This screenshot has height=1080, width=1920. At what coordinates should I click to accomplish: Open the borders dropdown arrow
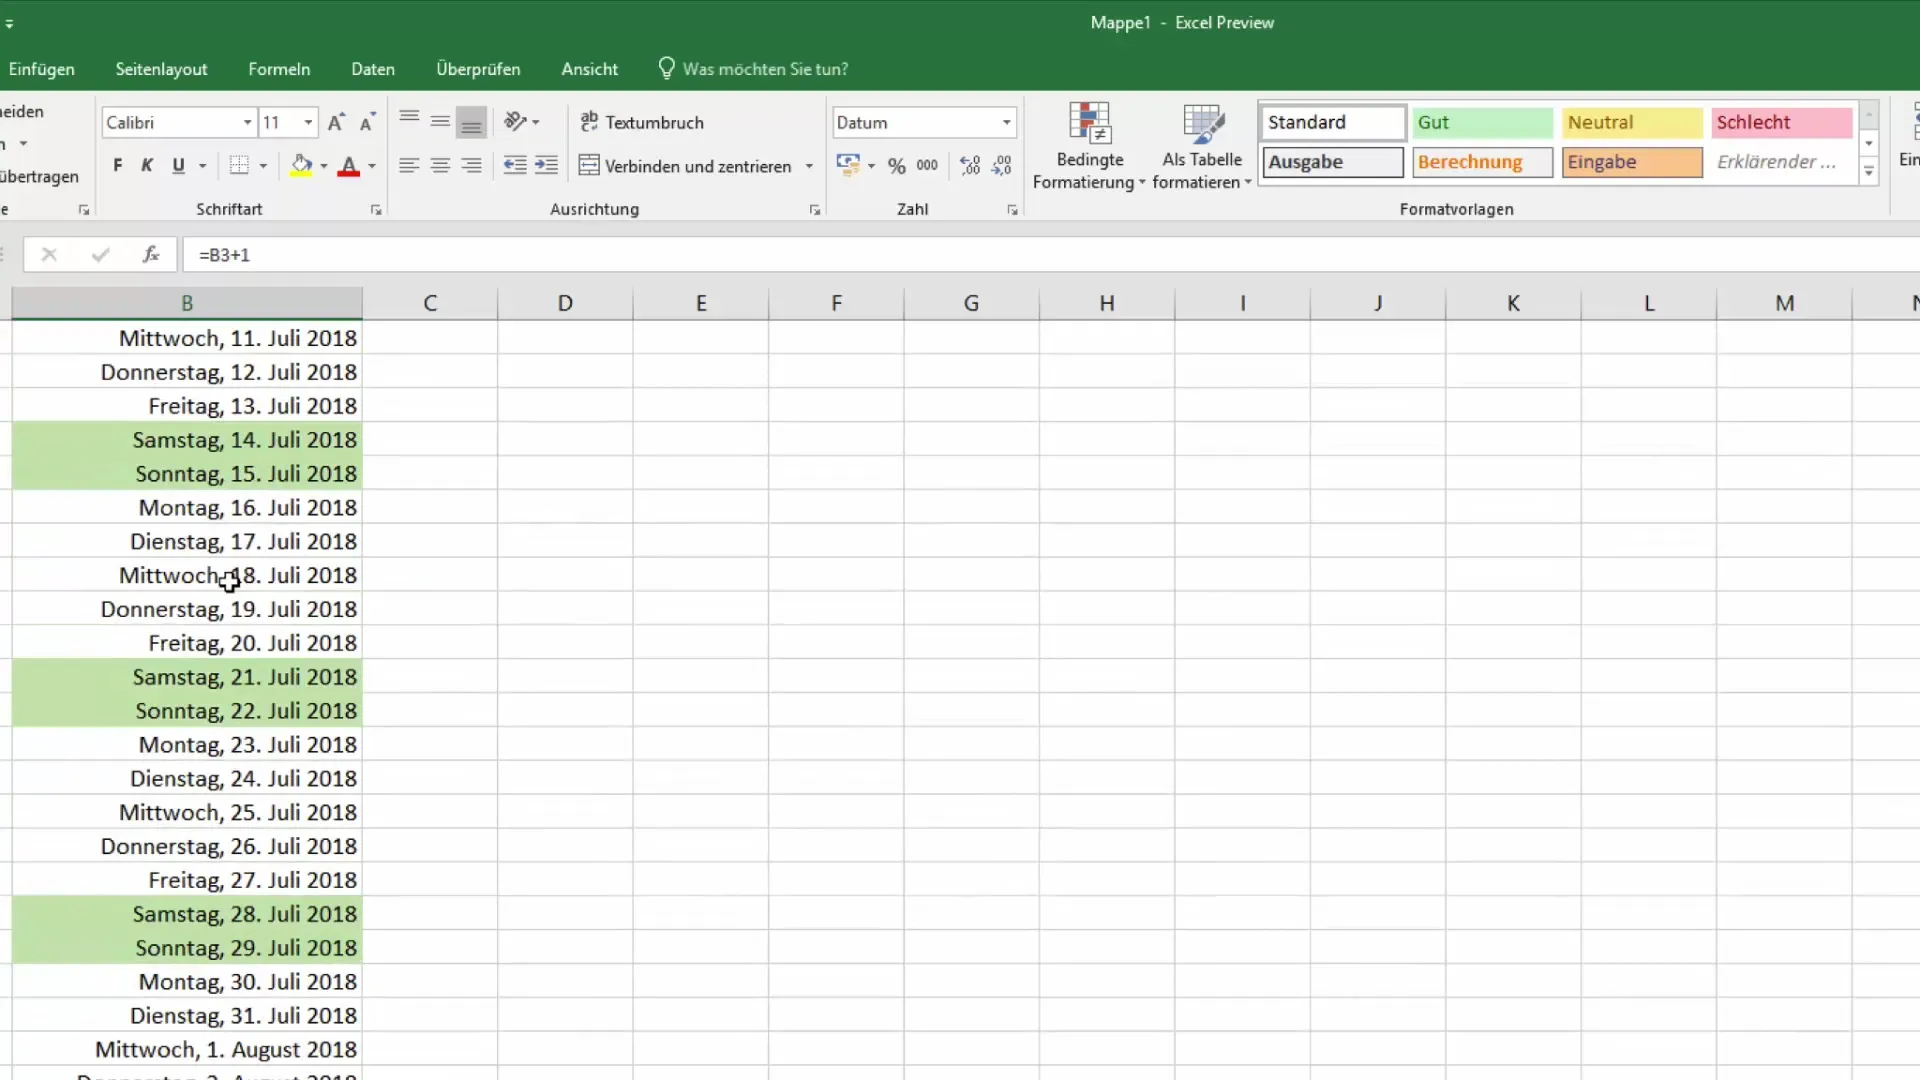(263, 166)
